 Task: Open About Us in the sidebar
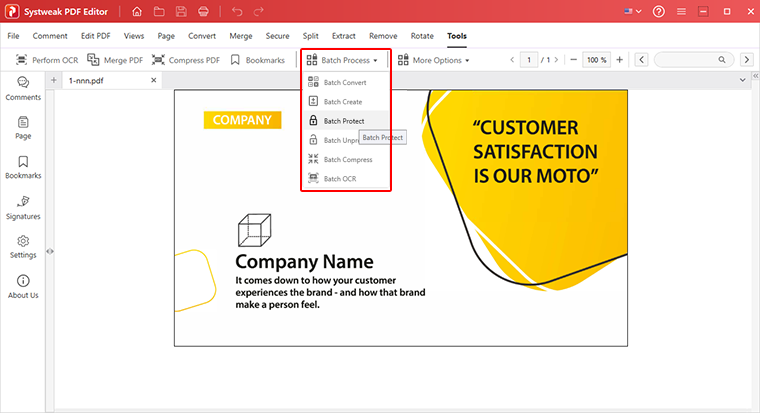23,286
